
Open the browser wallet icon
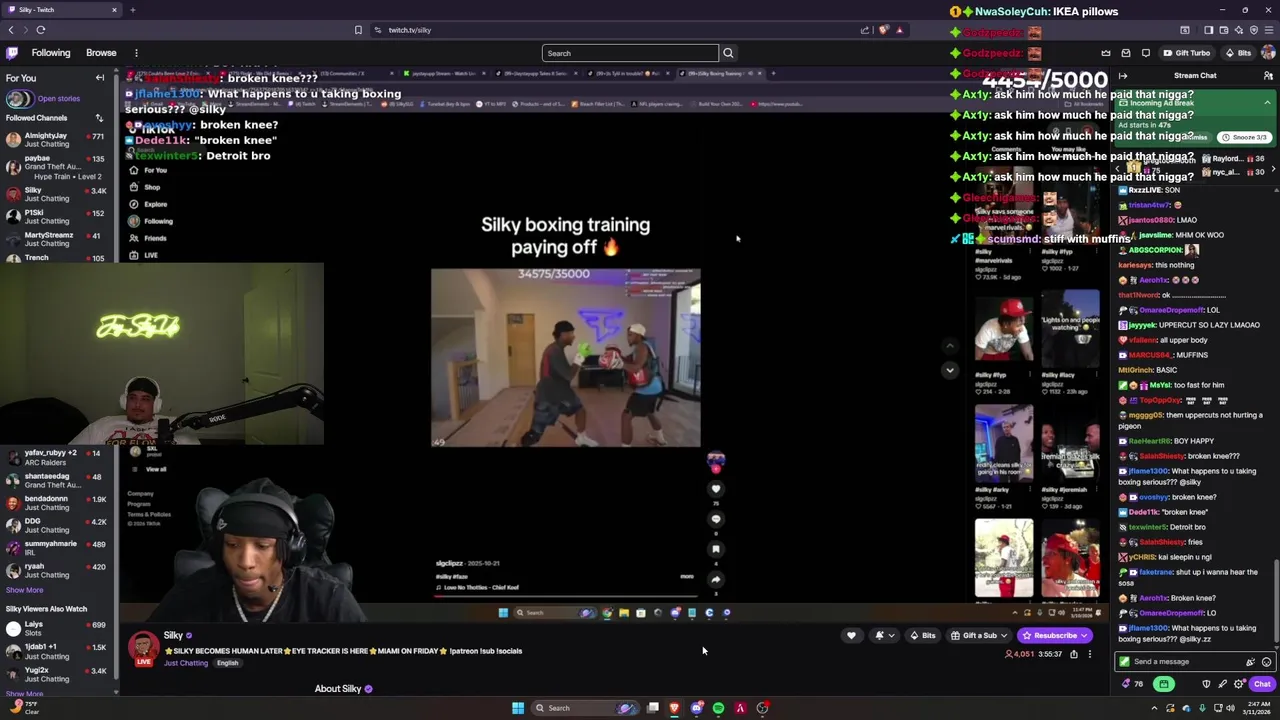coord(1223,30)
